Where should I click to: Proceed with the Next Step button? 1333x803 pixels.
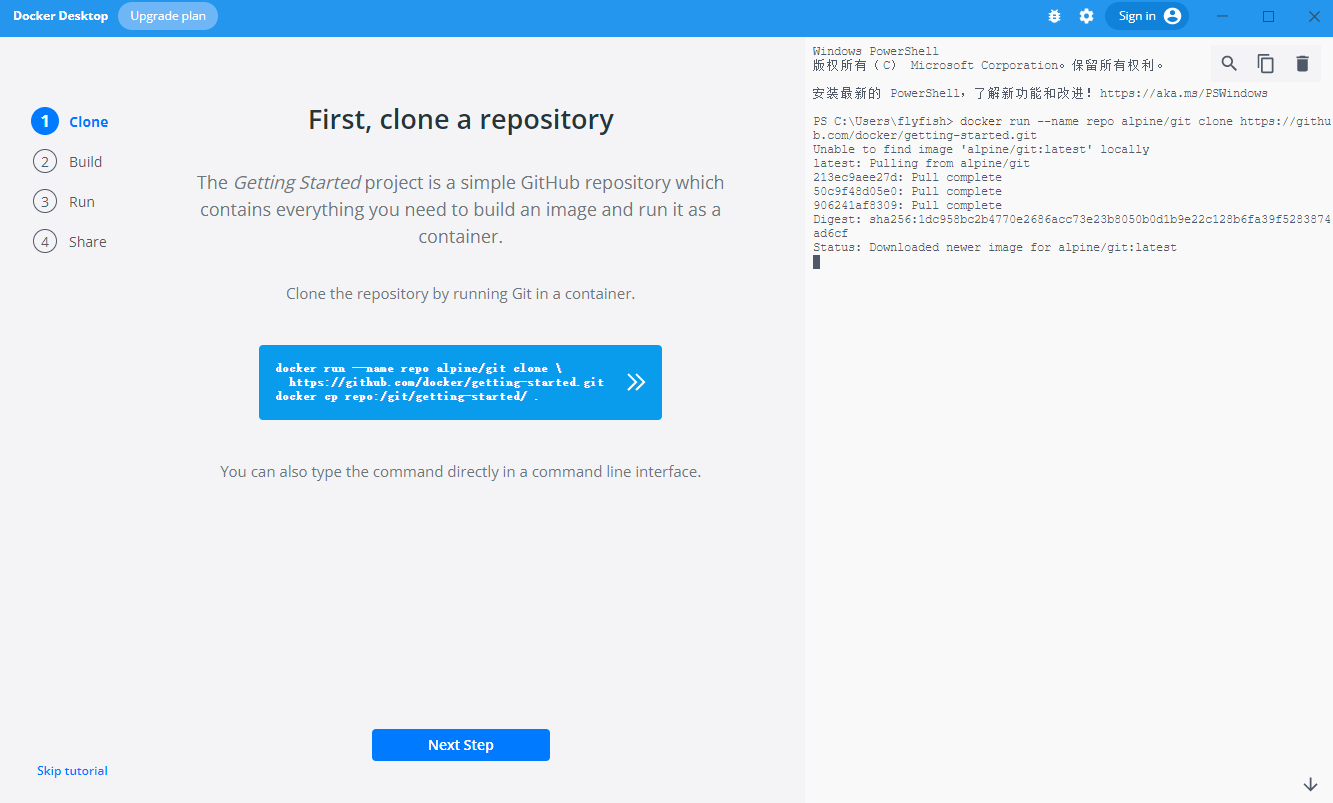click(x=461, y=745)
